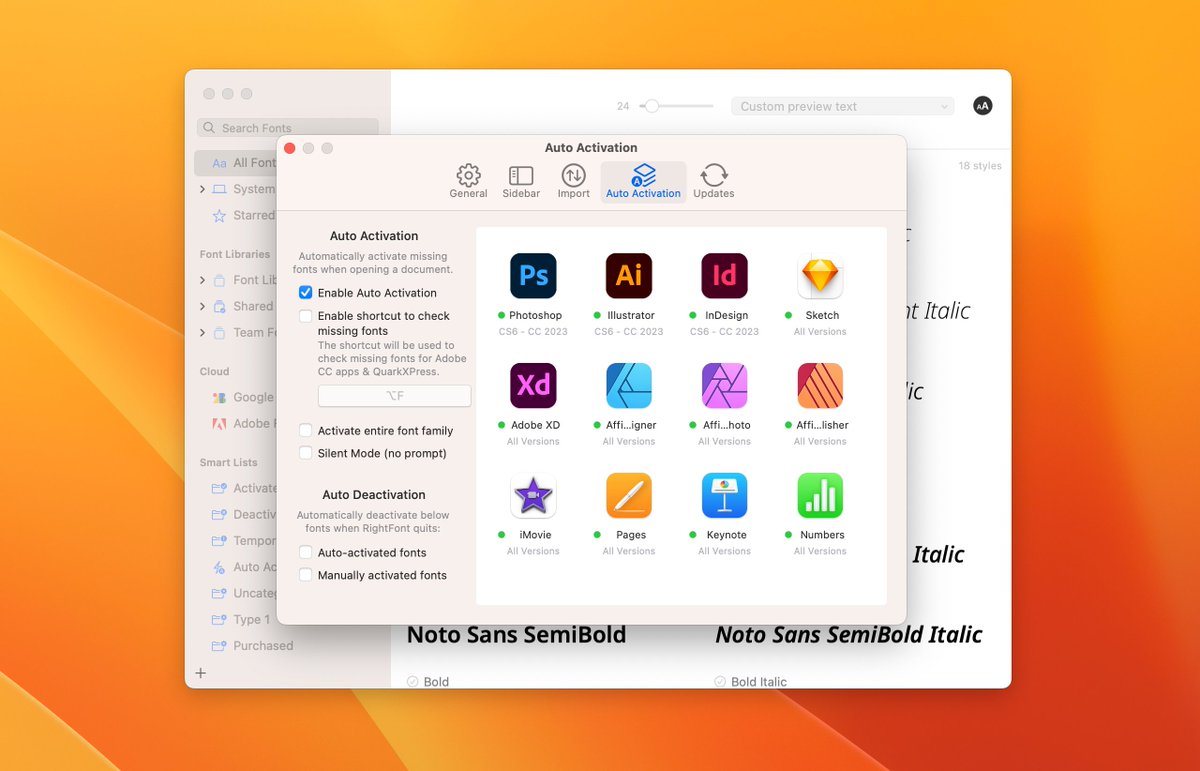Select the InDesign app icon
Image resolution: width=1200 pixels, height=771 pixels.
pos(725,276)
